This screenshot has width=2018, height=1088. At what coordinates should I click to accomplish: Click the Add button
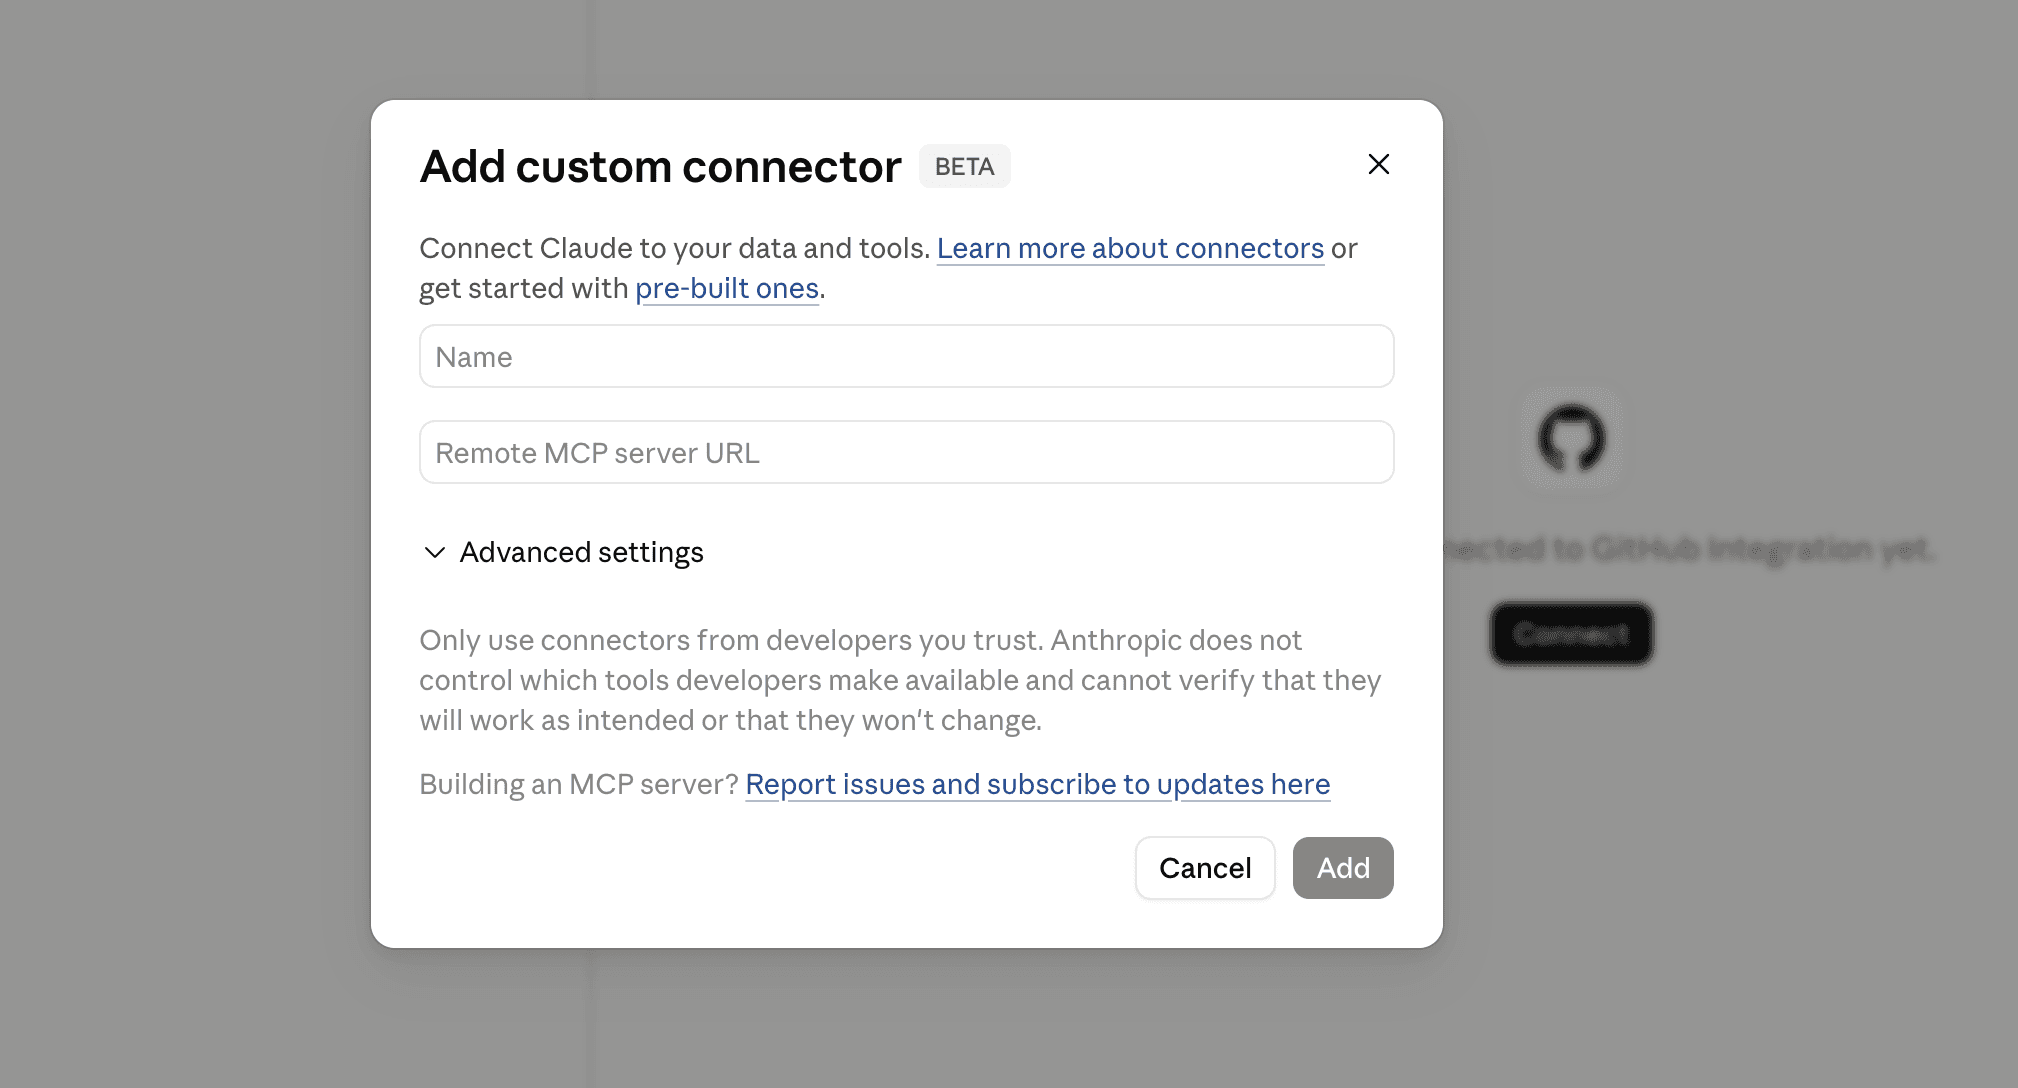1342,868
